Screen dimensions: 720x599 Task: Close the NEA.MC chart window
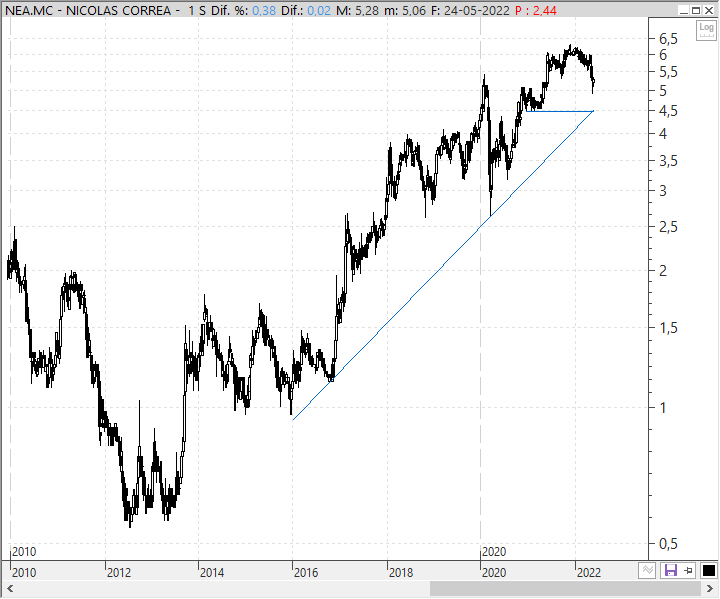(709, 10)
